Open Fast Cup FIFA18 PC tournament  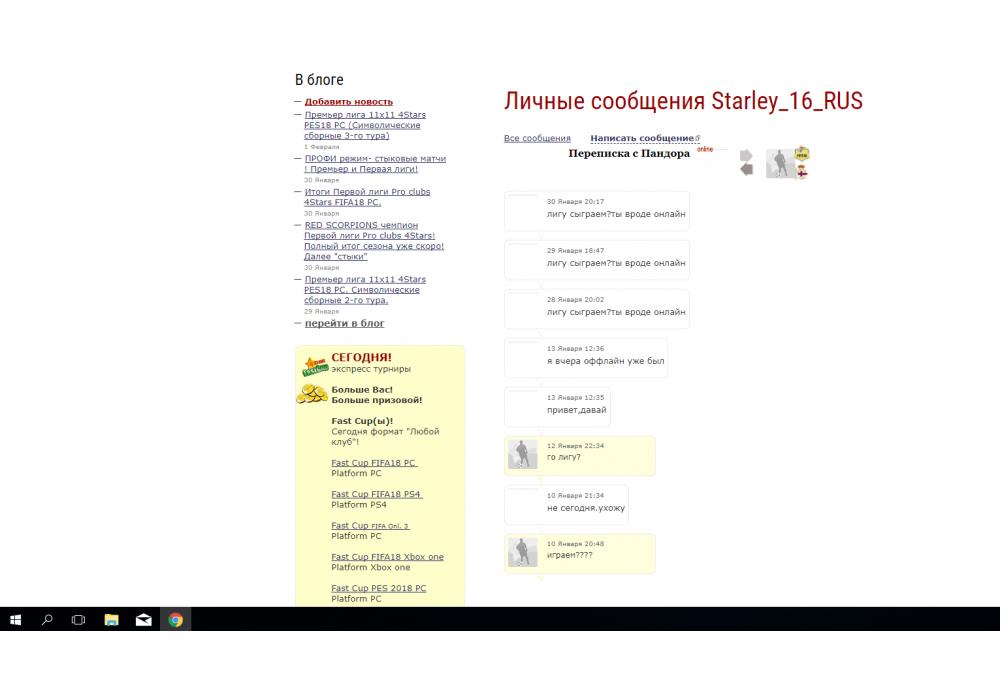coord(374,463)
